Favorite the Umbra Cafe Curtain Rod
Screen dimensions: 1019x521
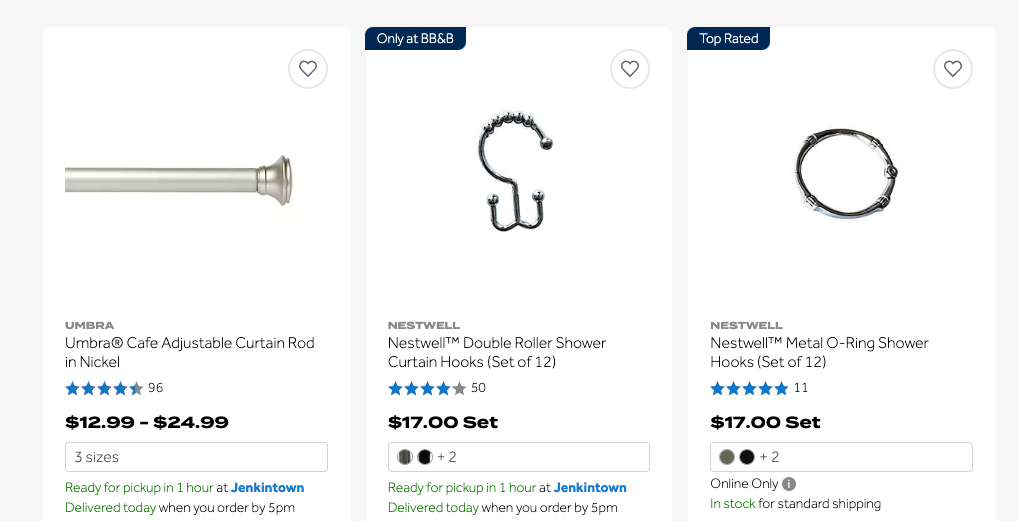pyautogui.click(x=308, y=69)
